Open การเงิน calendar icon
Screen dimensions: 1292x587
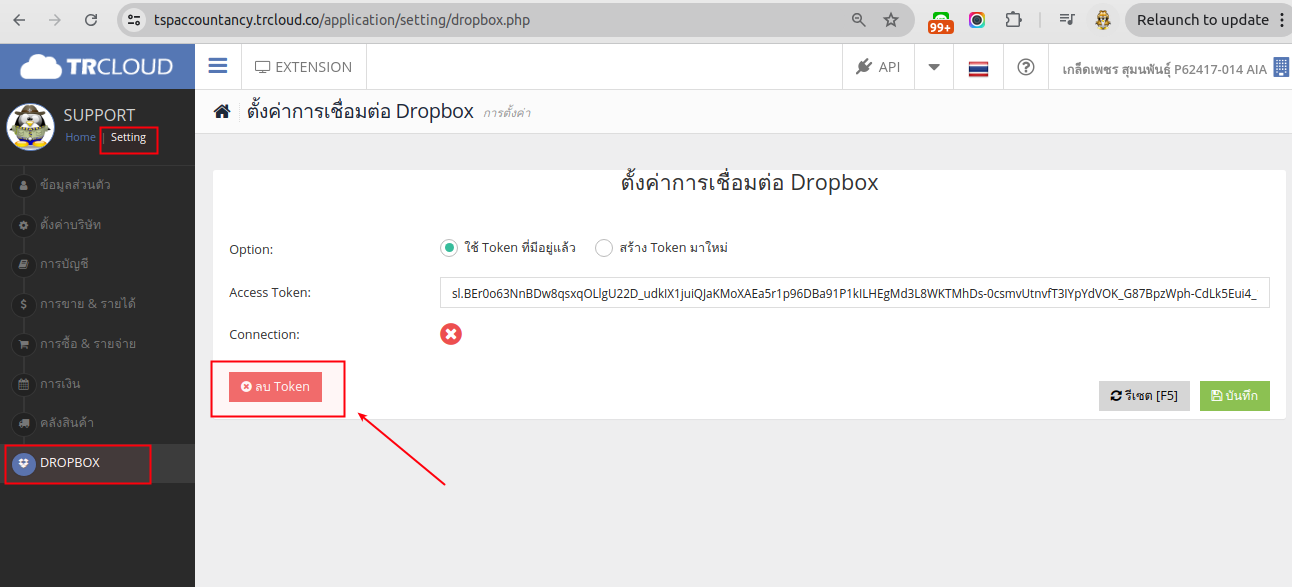[x=24, y=384]
